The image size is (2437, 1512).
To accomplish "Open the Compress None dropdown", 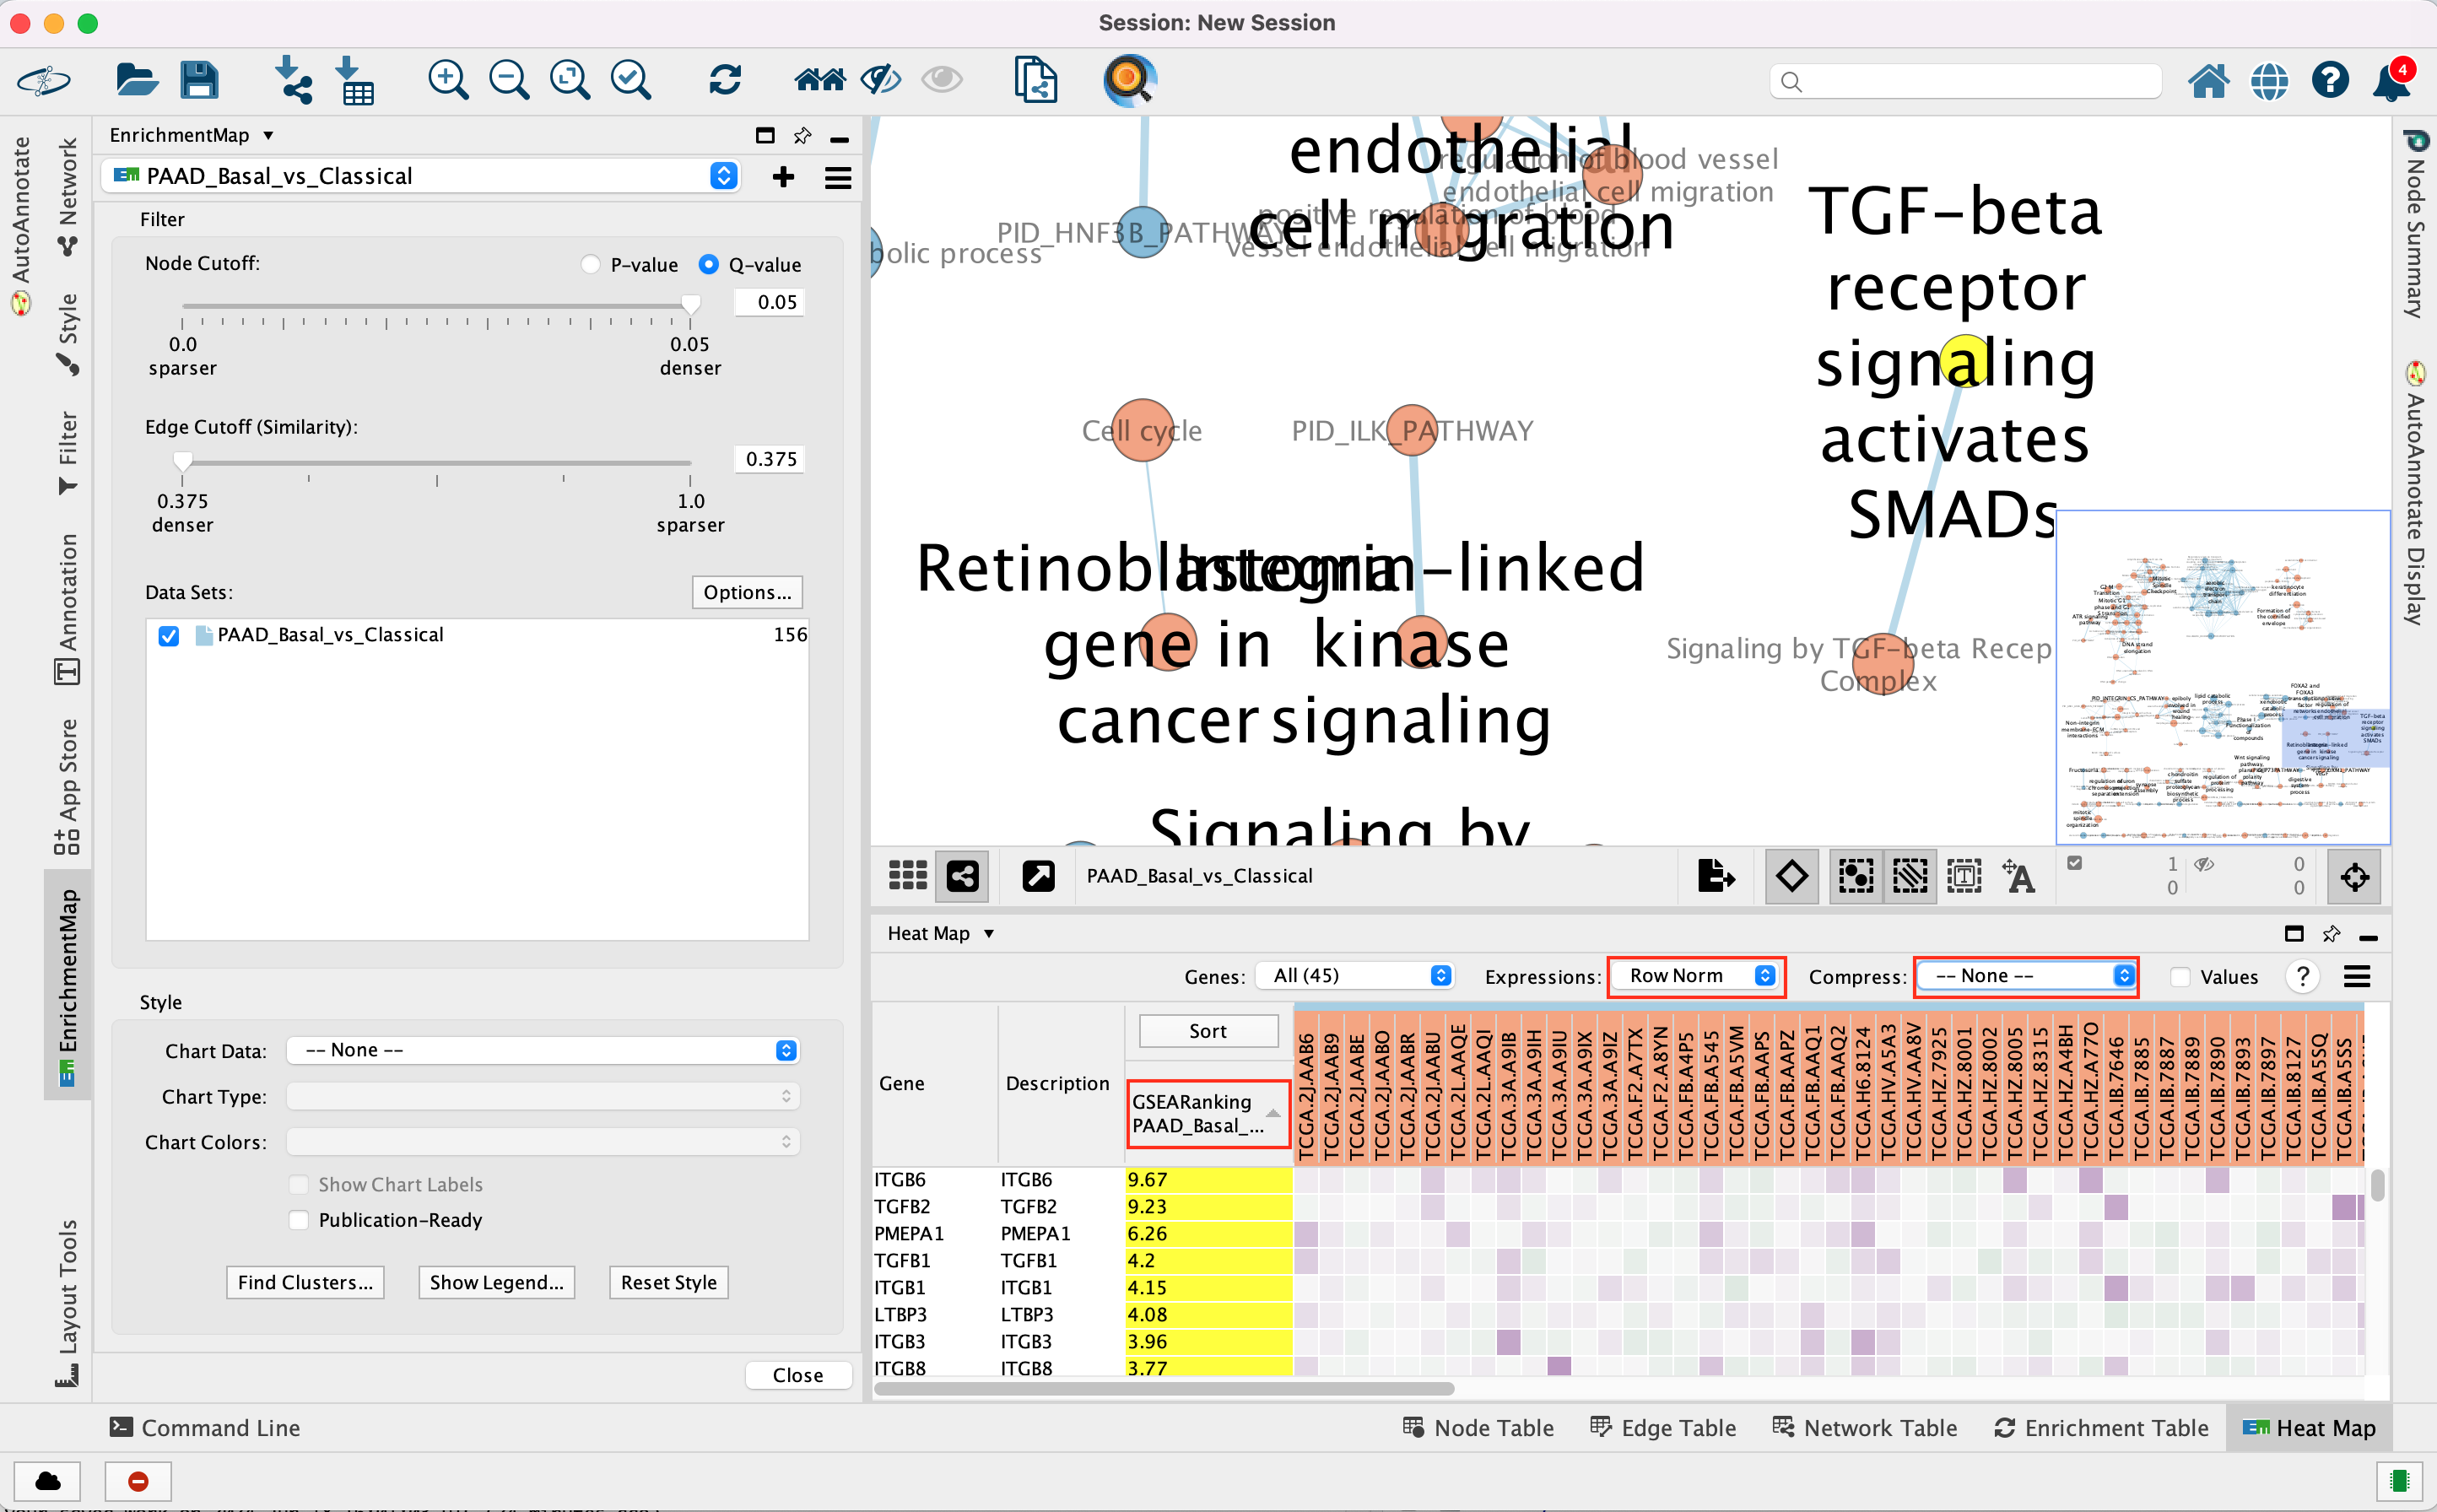I will tap(2026, 976).
